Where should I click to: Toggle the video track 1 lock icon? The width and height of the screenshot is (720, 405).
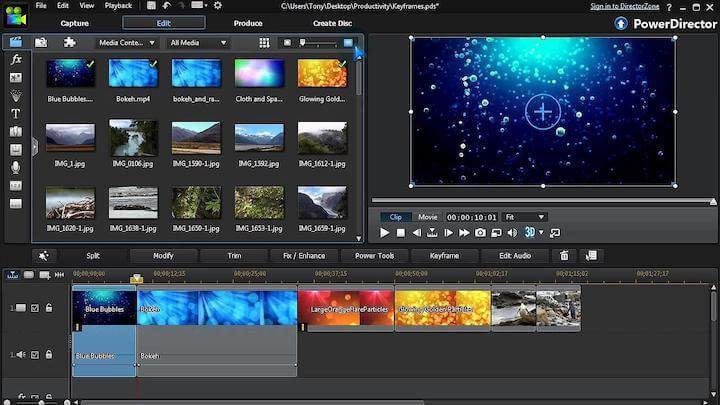(x=49, y=308)
